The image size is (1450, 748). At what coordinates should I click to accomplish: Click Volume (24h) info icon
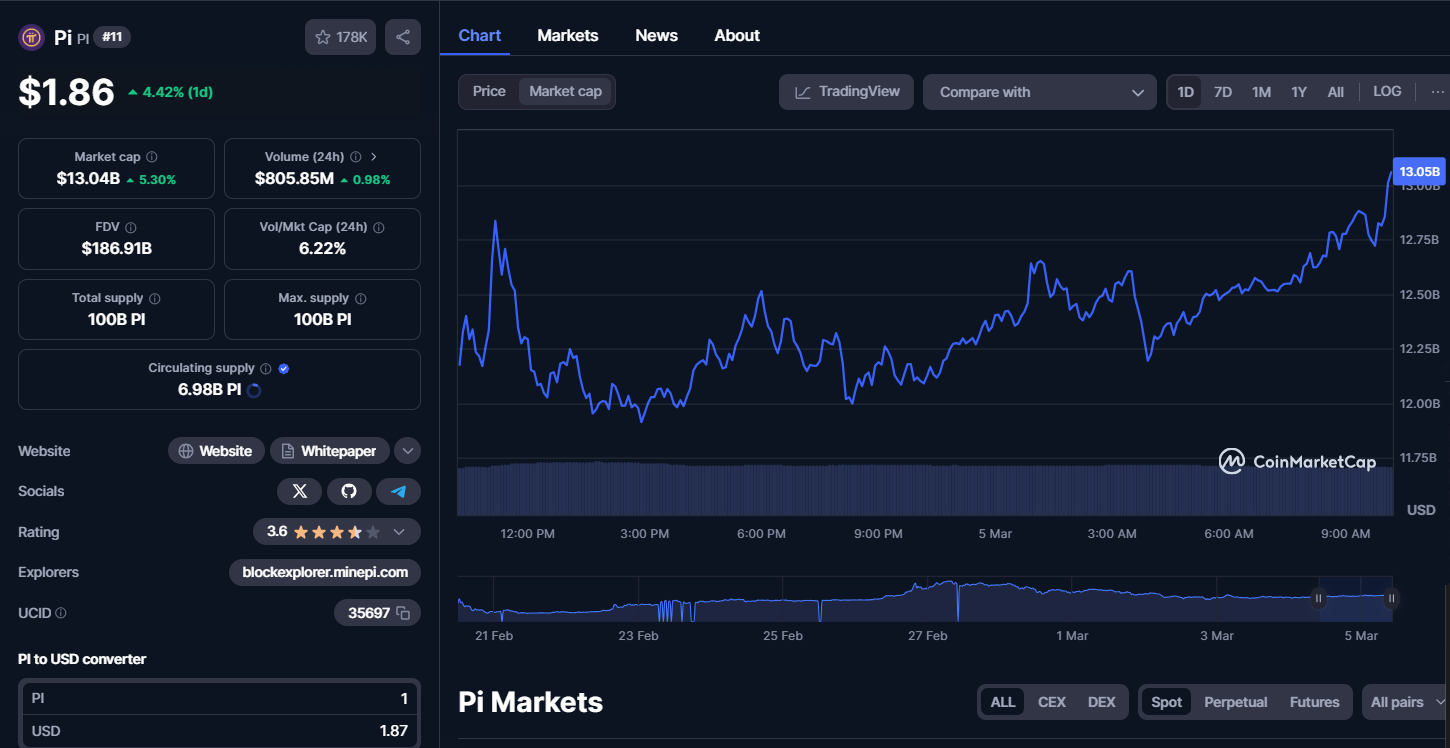point(355,157)
